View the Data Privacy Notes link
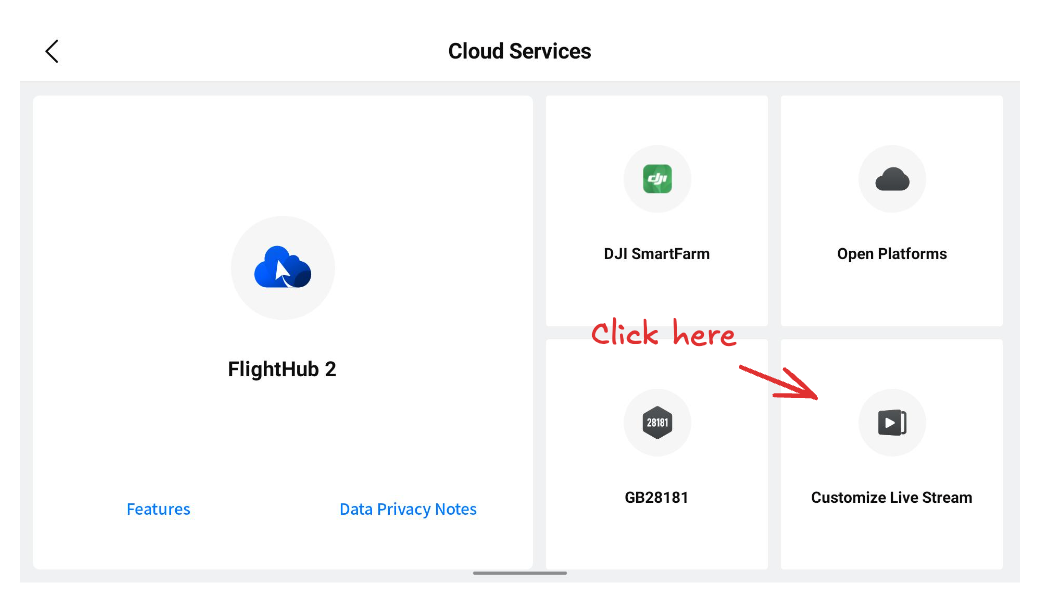 click(408, 509)
